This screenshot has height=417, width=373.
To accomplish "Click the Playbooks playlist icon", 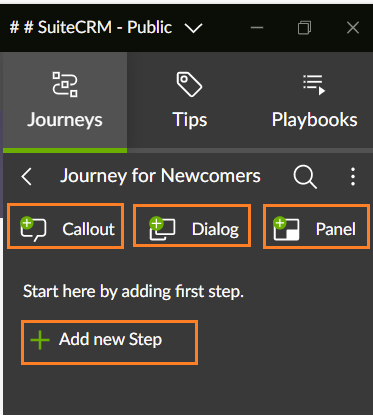I will (x=314, y=85).
